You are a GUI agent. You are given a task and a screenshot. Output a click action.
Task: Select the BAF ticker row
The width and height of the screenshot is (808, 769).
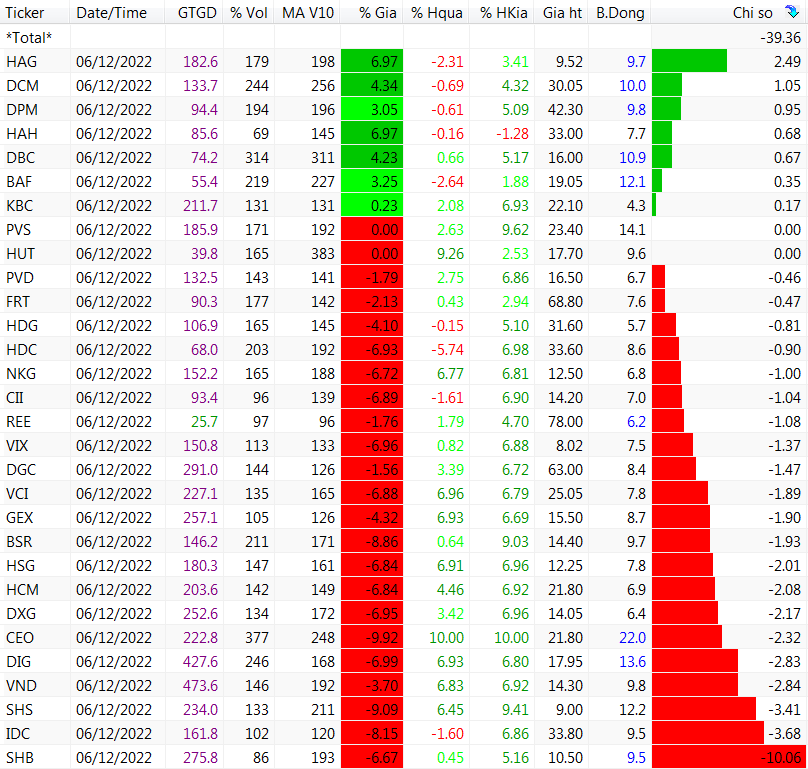click(404, 181)
